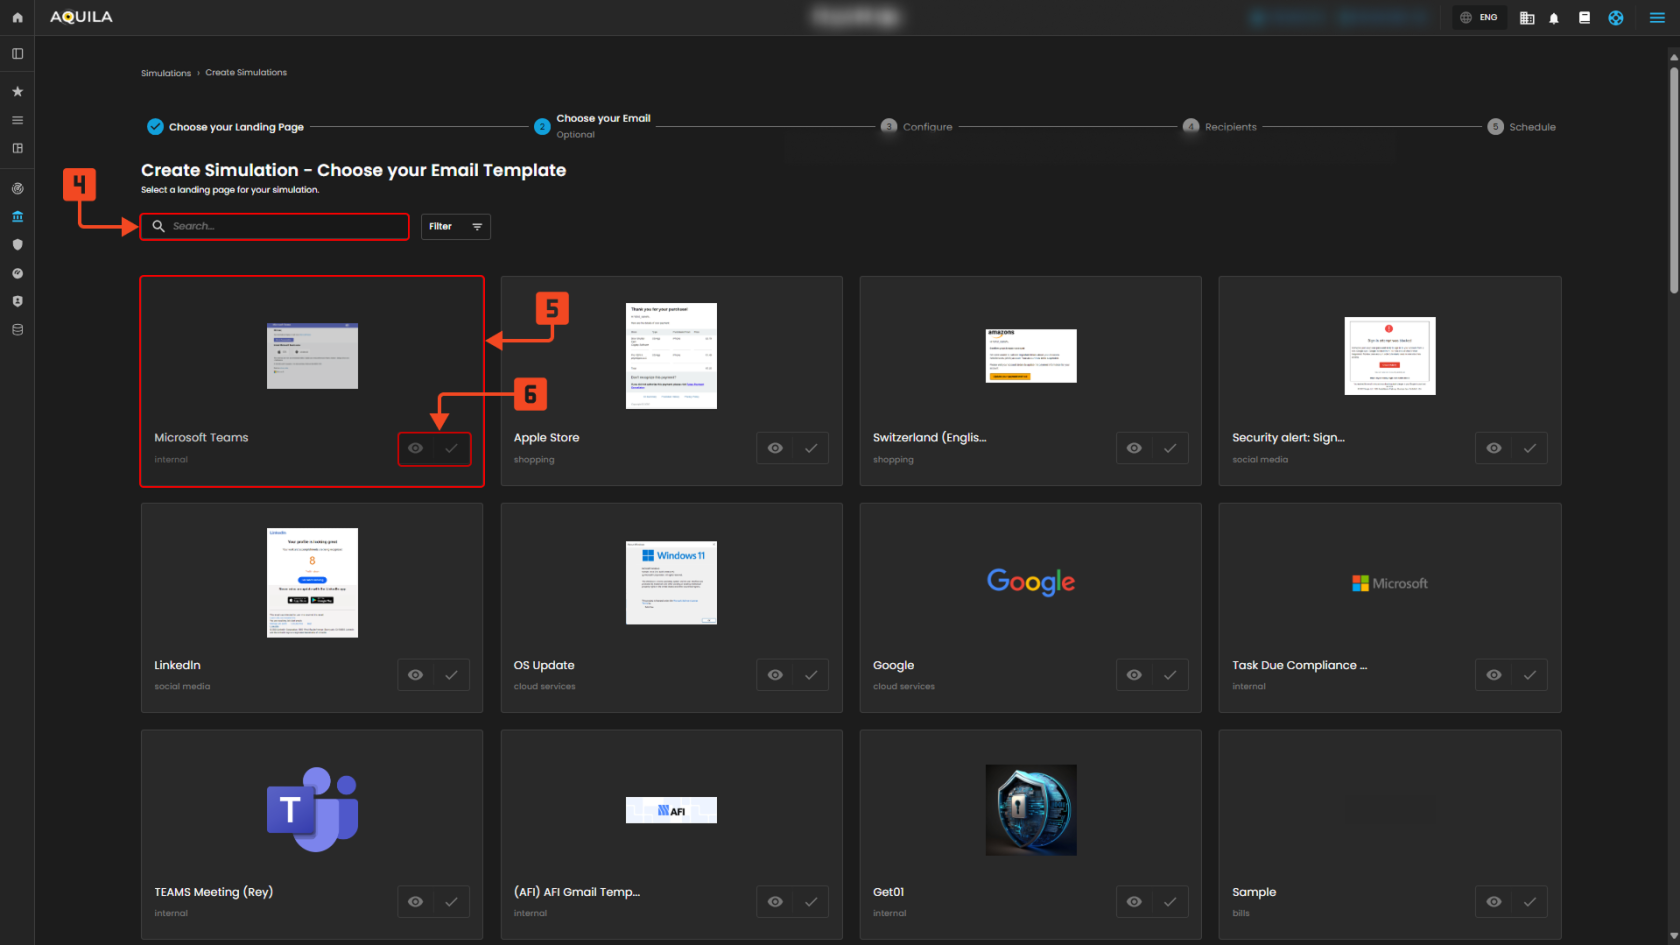This screenshot has height=945, width=1680.
Task: Open the ENG language selector
Action: 1479,18
